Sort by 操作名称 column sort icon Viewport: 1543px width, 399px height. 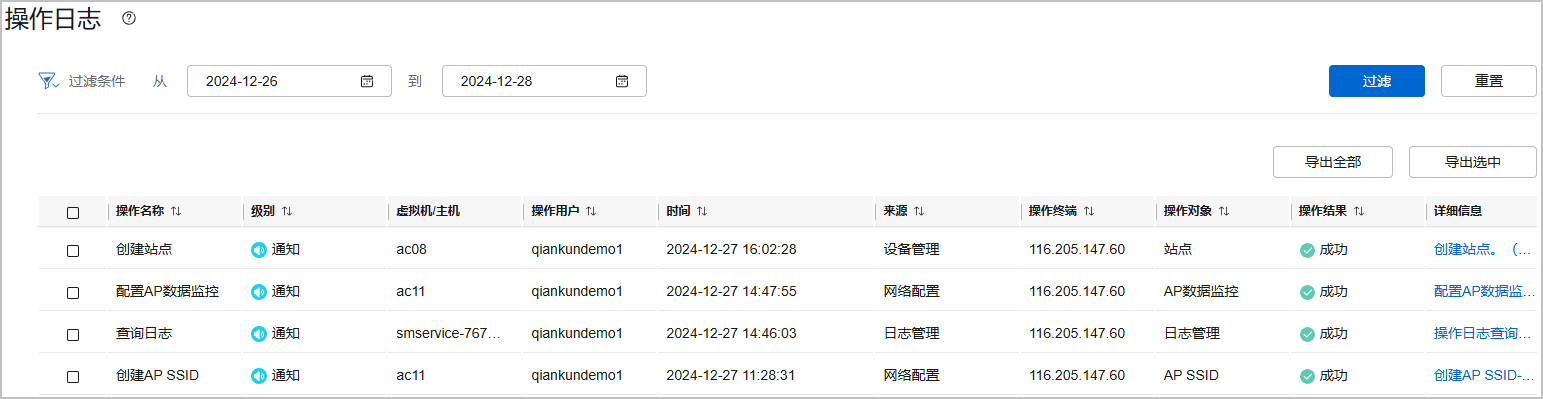point(176,211)
